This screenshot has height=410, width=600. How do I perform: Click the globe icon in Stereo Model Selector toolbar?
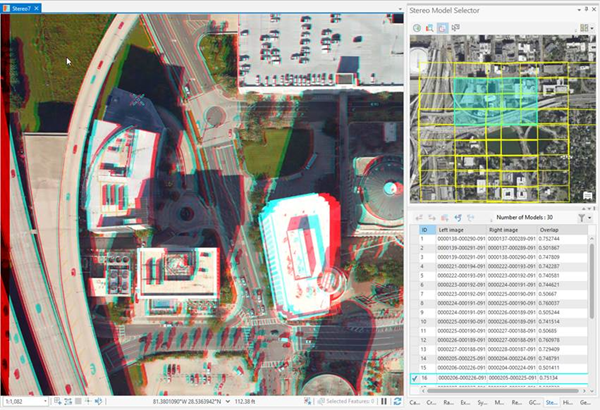(x=418, y=28)
